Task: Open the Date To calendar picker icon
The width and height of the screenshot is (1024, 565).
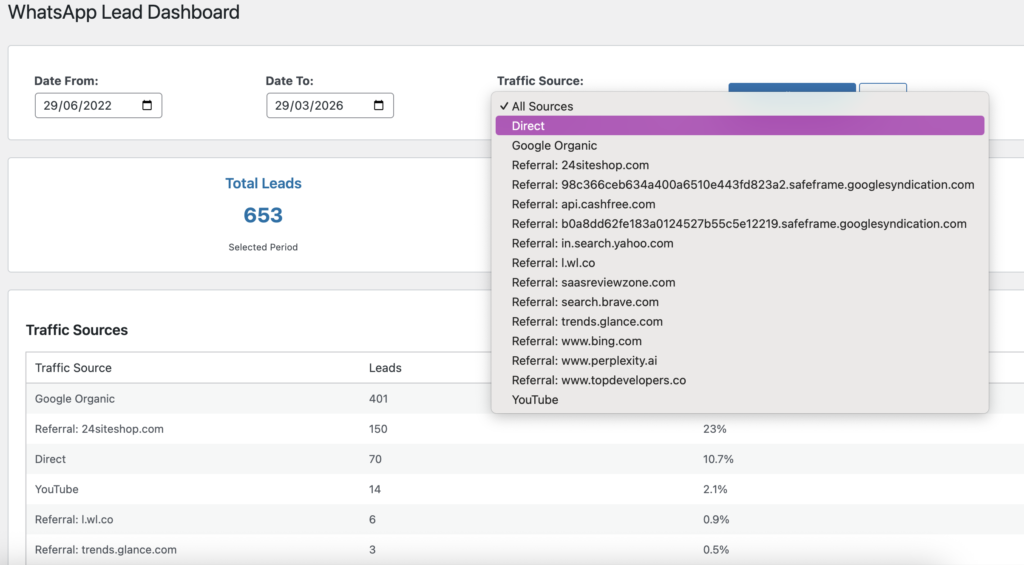Action: [379, 106]
